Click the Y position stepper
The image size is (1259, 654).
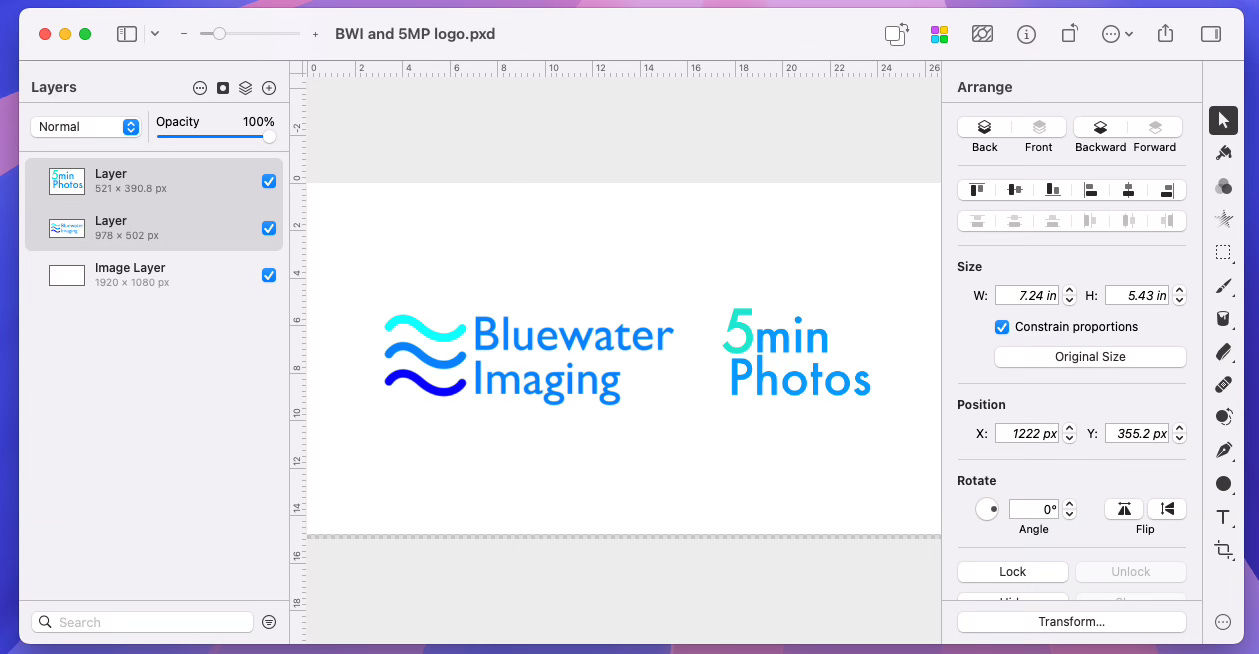tap(1180, 434)
